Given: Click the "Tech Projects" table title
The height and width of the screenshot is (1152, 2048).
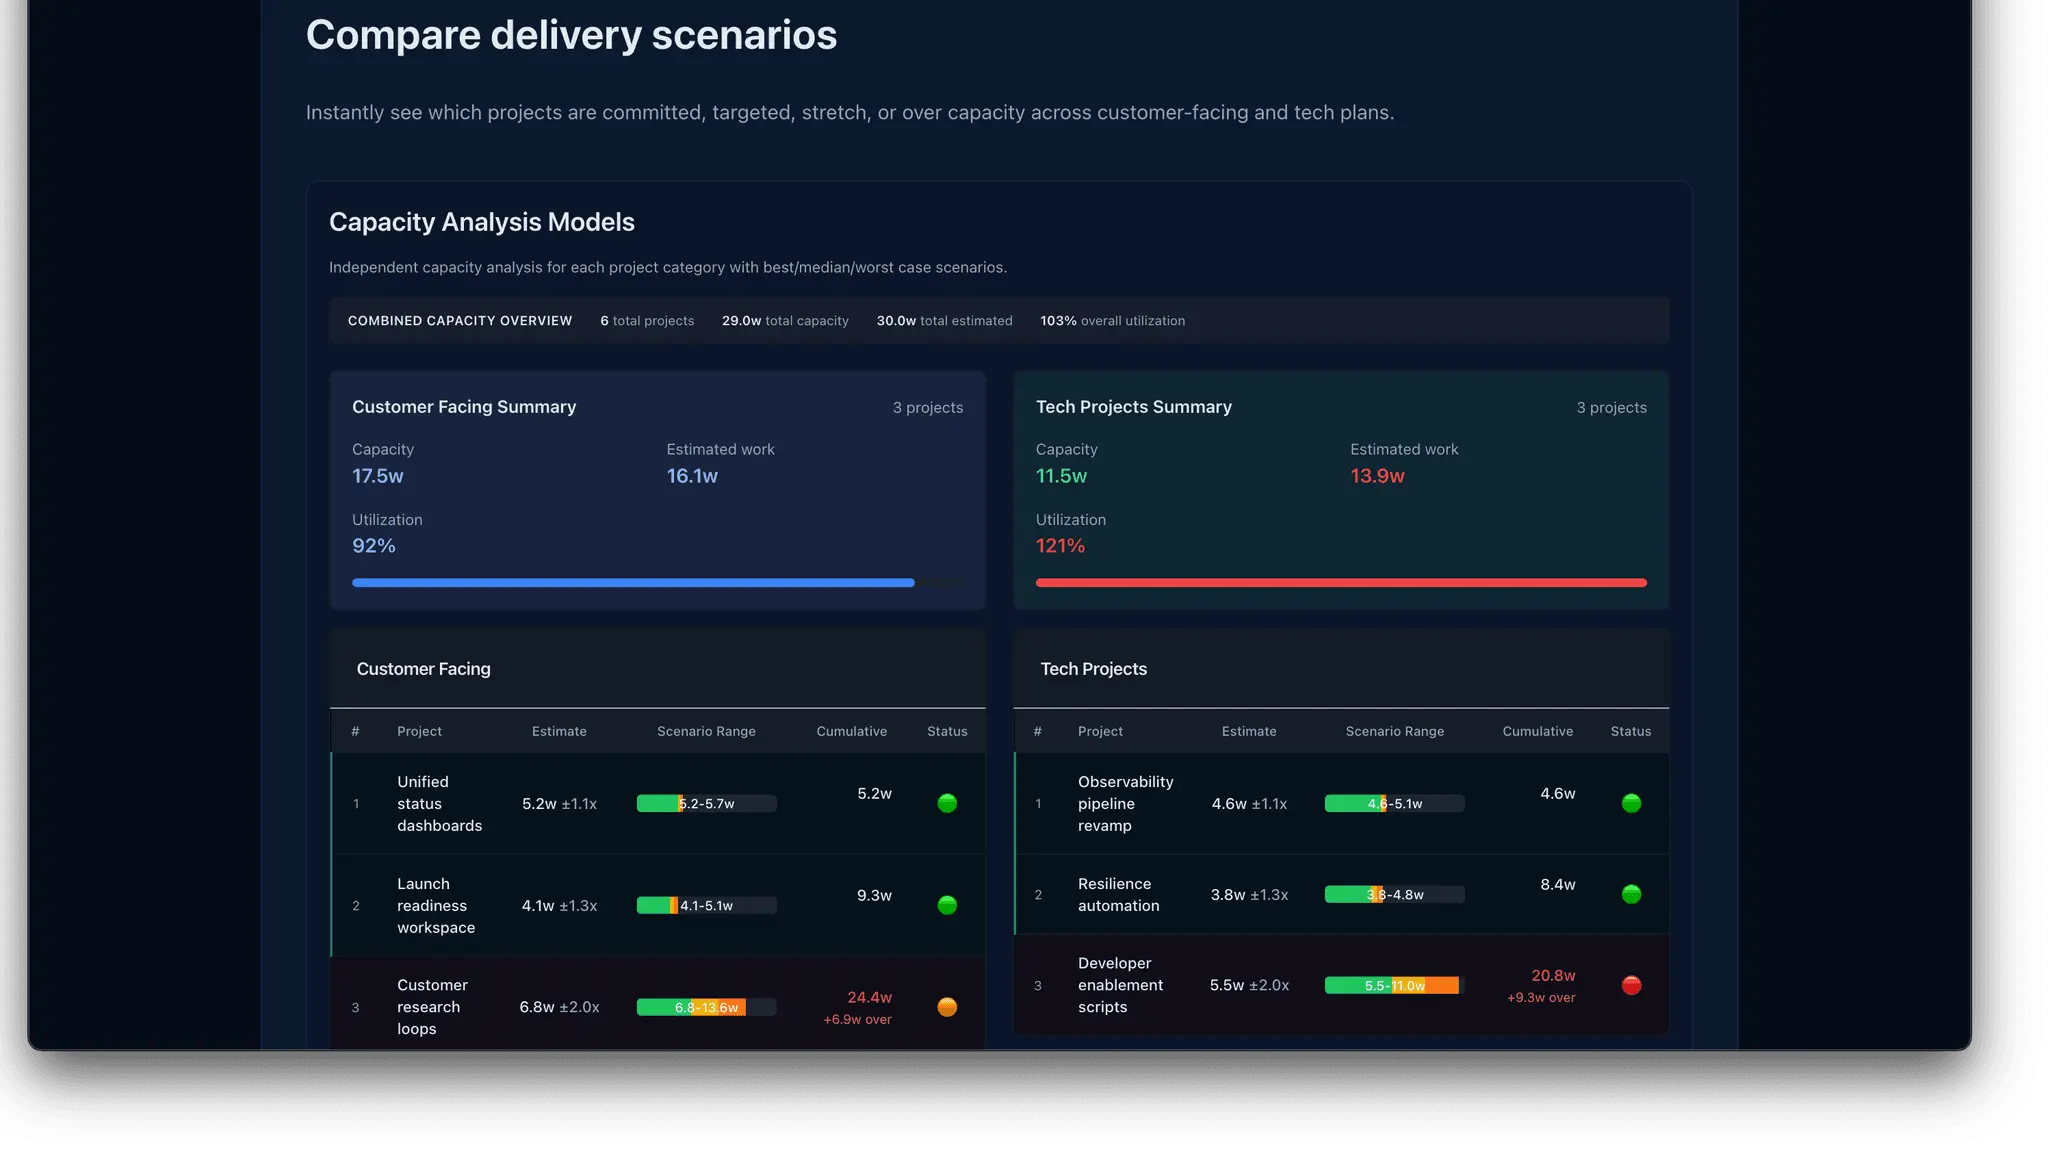Looking at the screenshot, I should tap(1094, 669).
